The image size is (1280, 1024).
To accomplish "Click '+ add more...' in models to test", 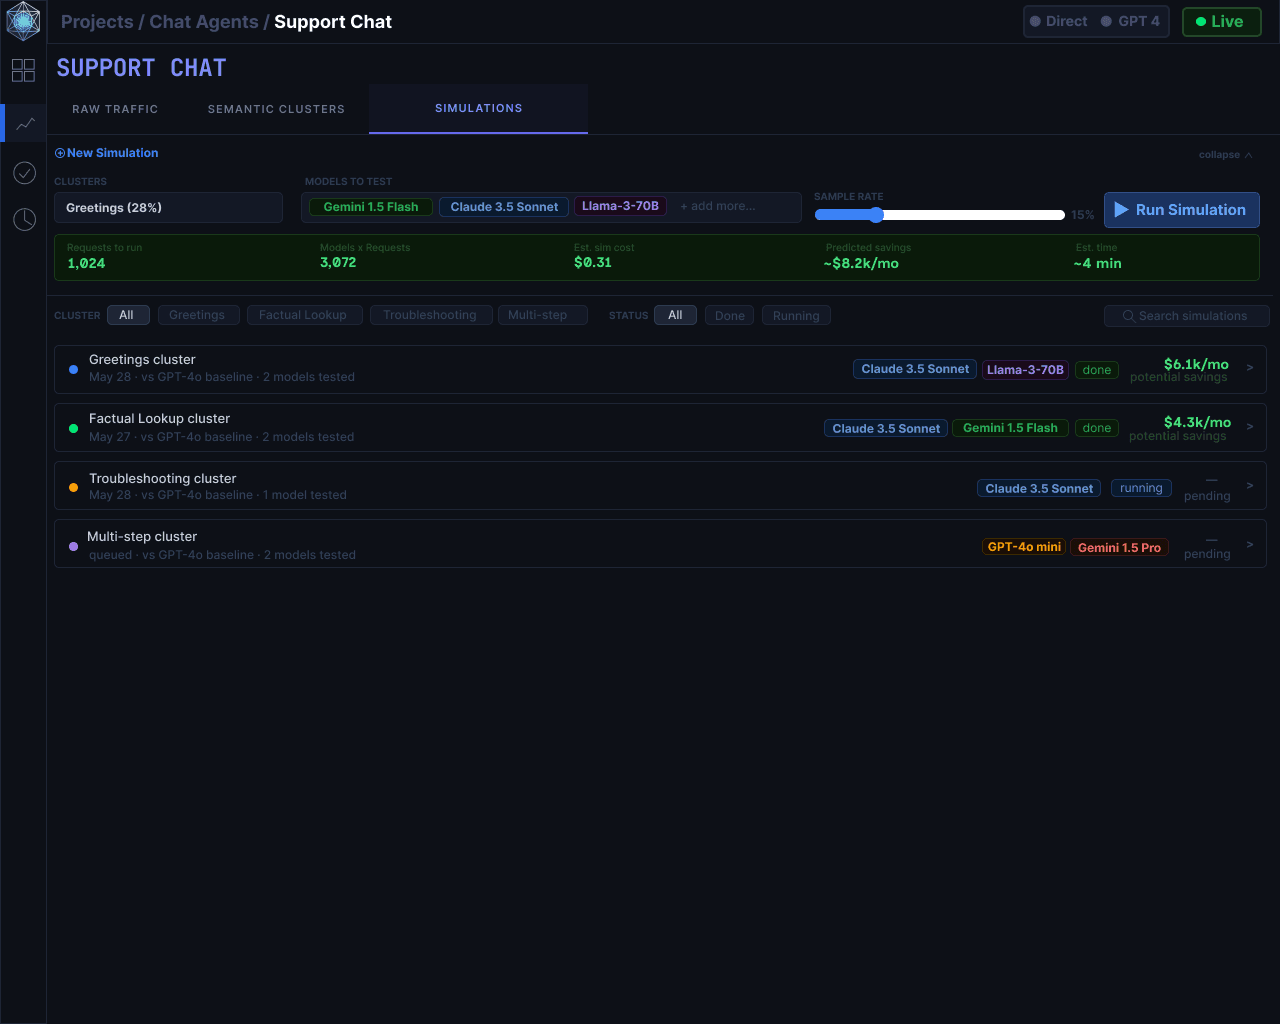I will pyautogui.click(x=718, y=206).
